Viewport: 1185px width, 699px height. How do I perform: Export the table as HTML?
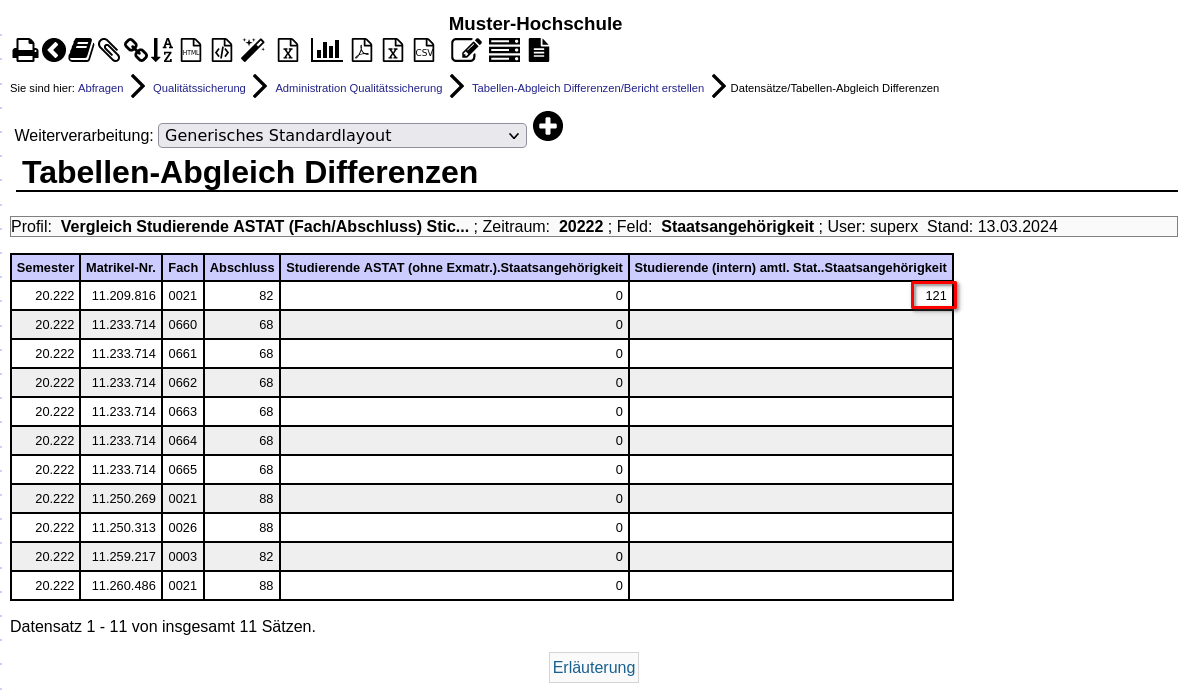(191, 50)
